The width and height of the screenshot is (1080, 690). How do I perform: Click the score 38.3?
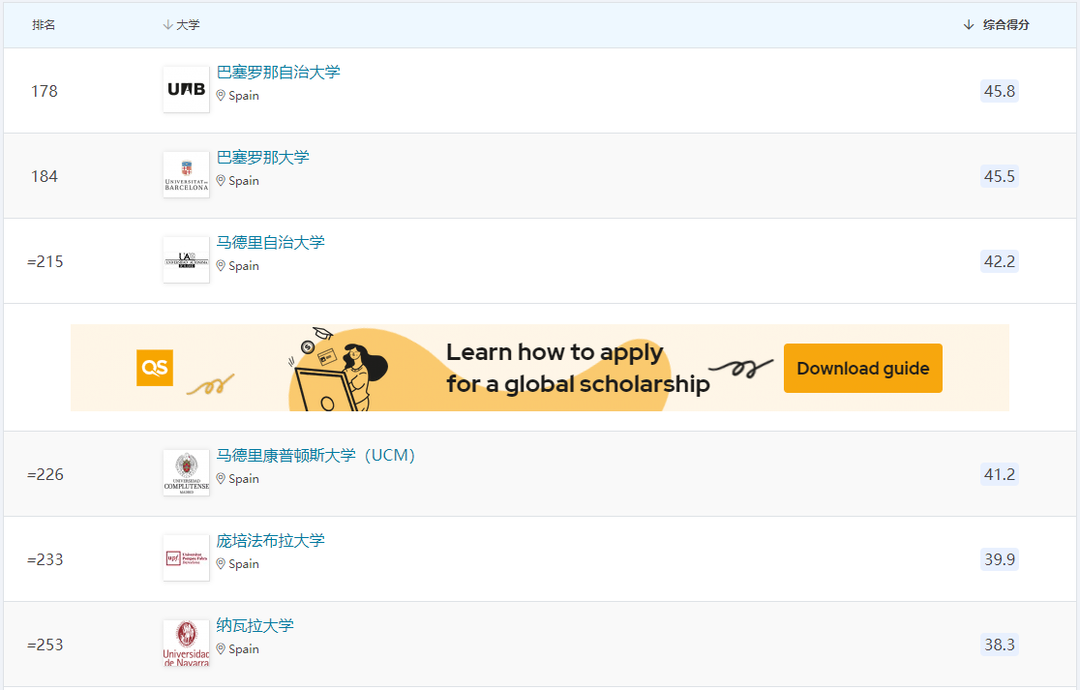click(999, 645)
